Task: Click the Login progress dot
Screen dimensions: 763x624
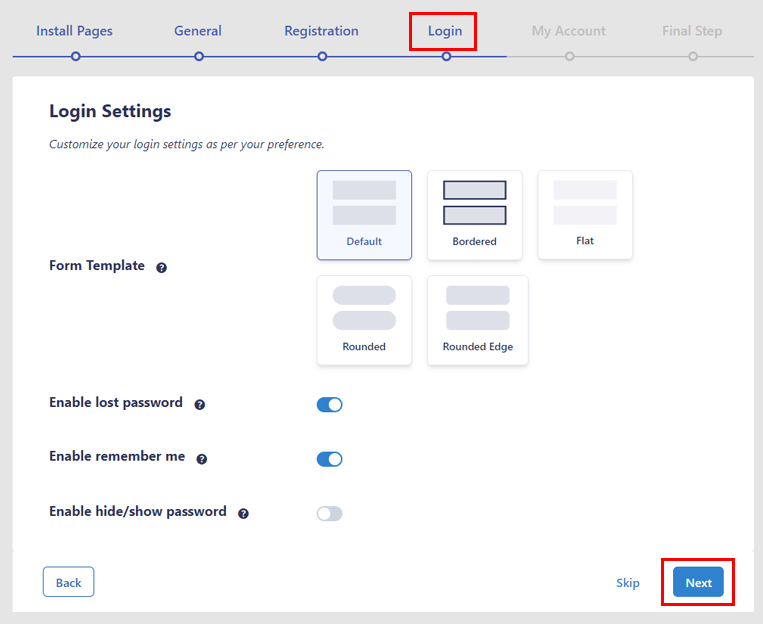Action: click(446, 56)
